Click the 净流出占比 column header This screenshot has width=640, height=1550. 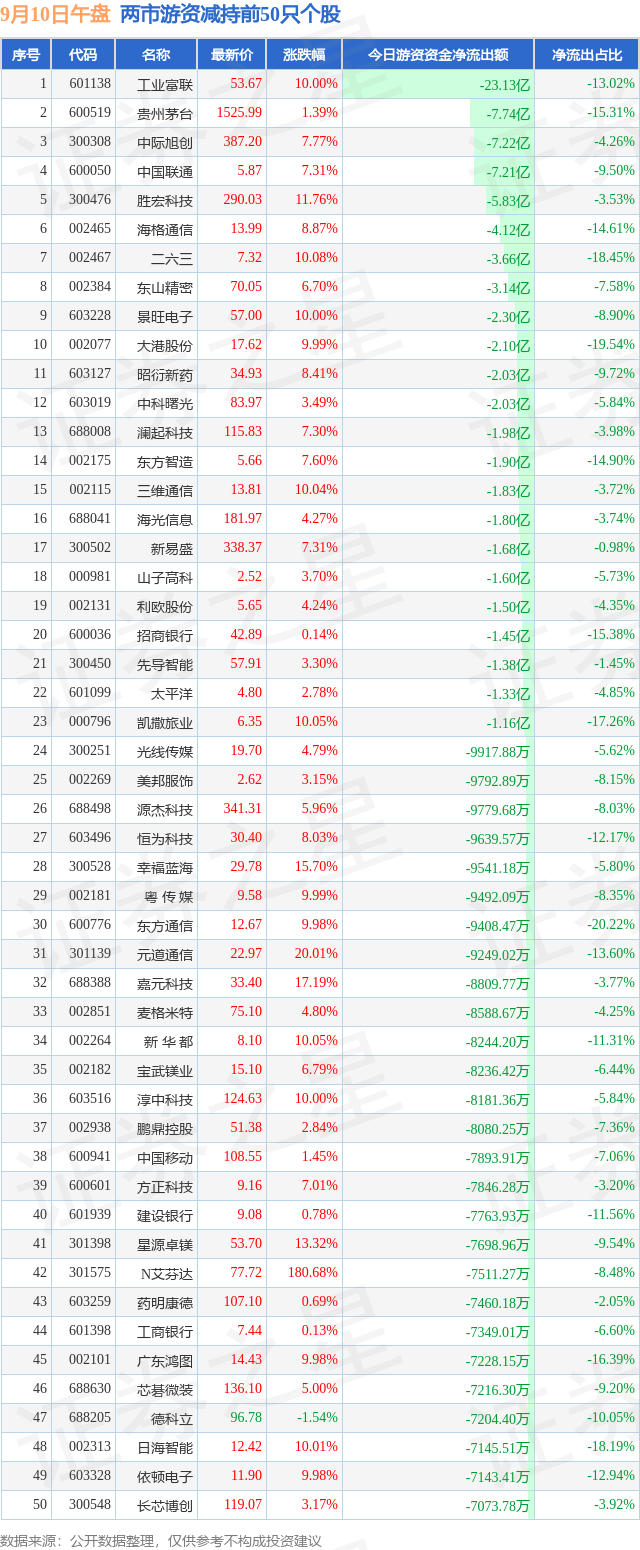pos(587,55)
